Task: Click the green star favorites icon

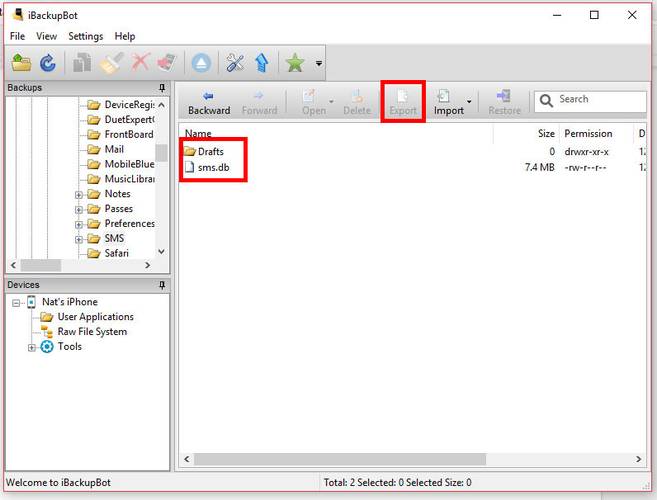Action: (x=295, y=63)
